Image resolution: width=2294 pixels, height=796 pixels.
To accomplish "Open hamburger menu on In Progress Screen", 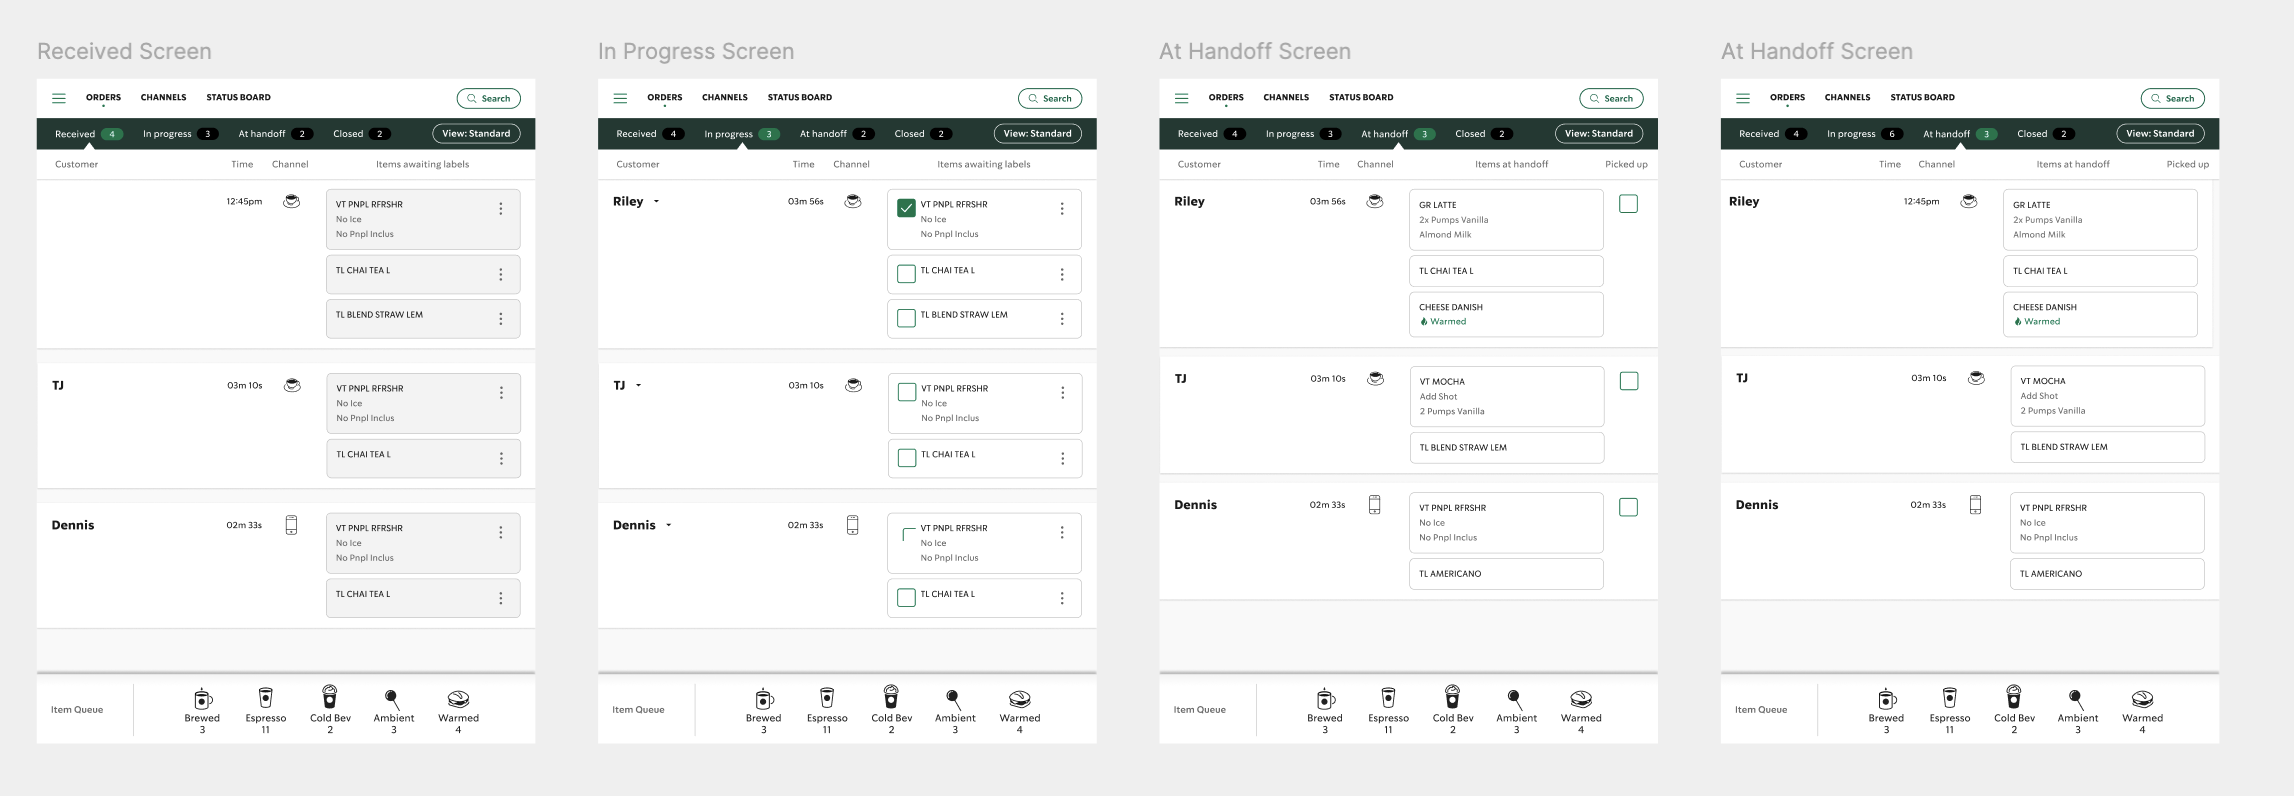I will [x=620, y=98].
